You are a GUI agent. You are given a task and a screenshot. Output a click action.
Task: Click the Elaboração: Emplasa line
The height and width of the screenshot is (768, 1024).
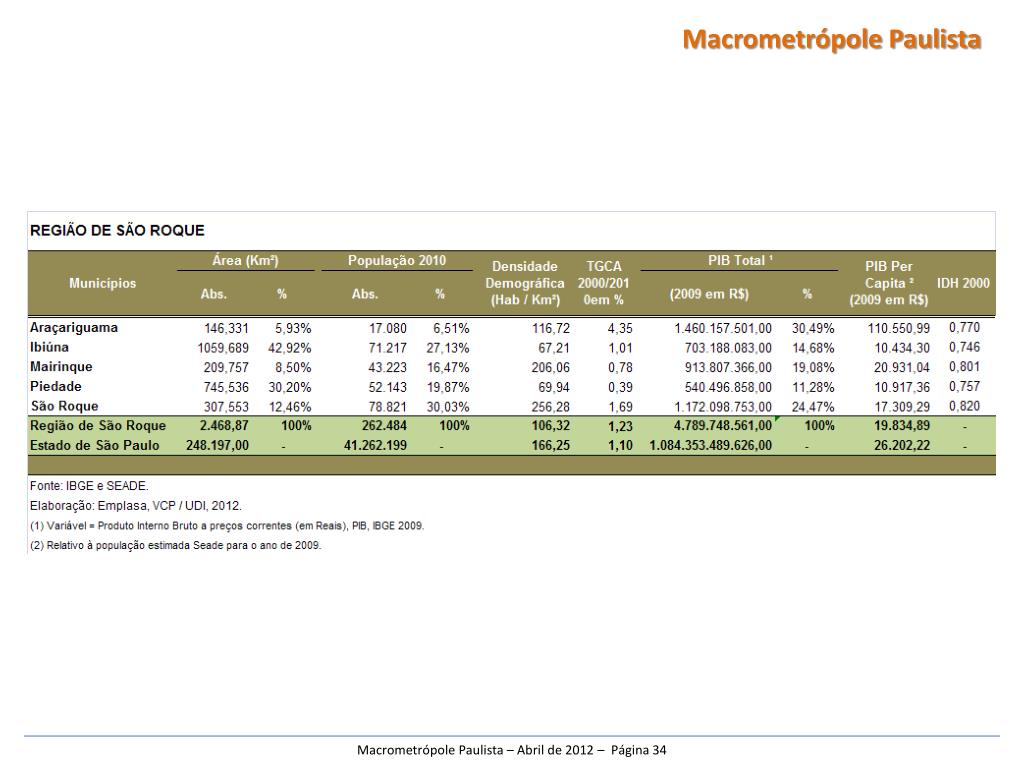[136, 505]
